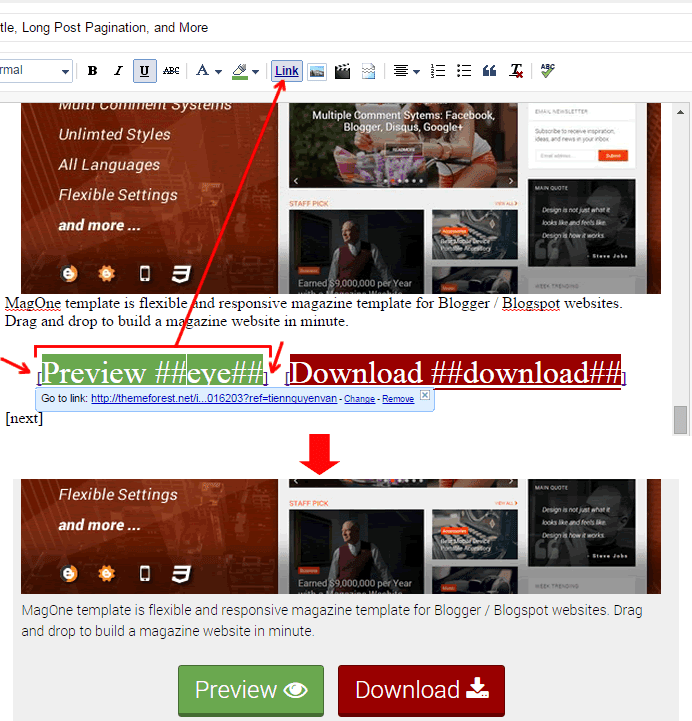The image size is (692, 721).
Task: Toggle bold formatting in the editor toolbar
Action: [x=92, y=71]
